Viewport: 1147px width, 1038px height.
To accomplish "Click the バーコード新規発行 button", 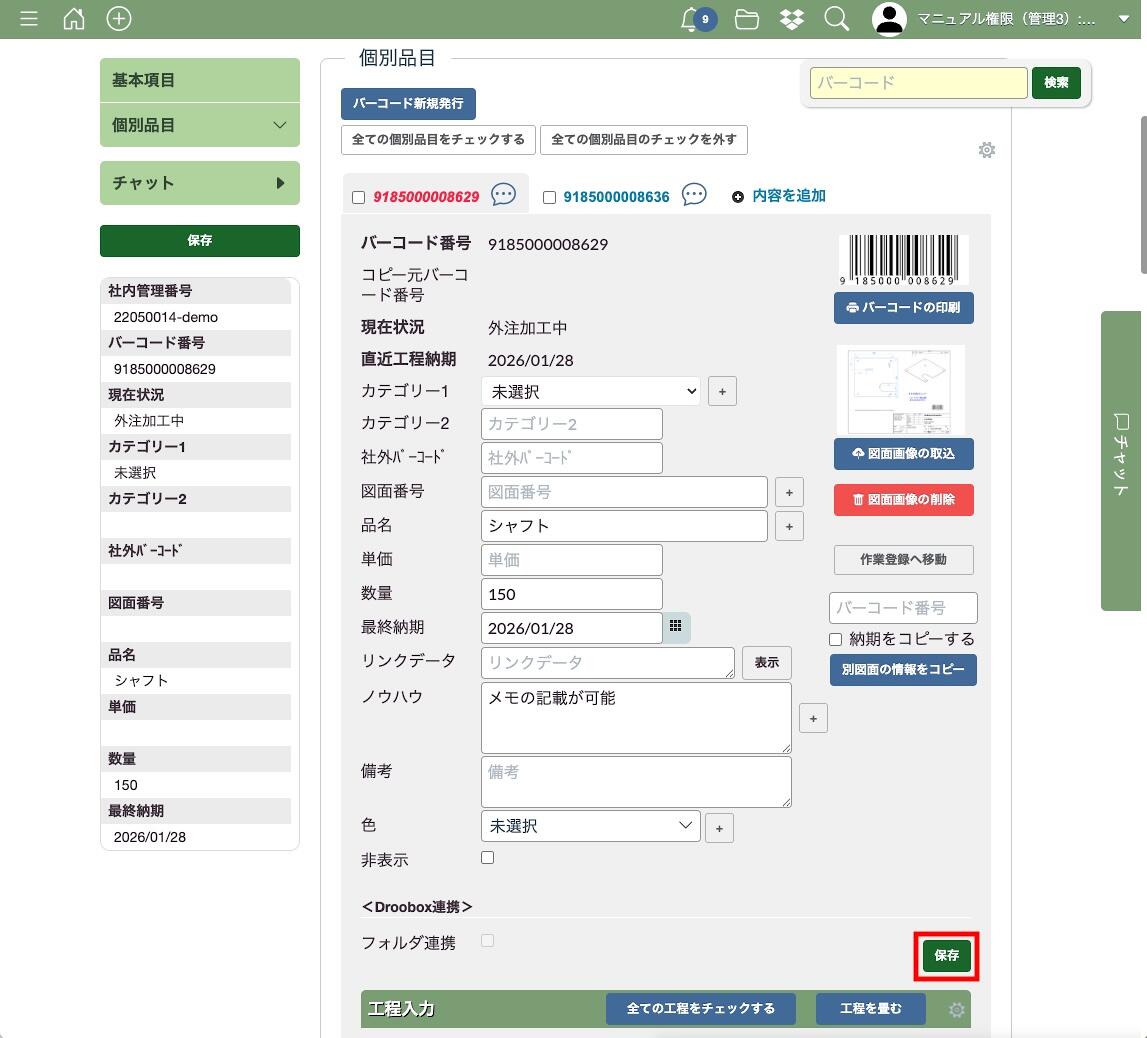I will [408, 103].
